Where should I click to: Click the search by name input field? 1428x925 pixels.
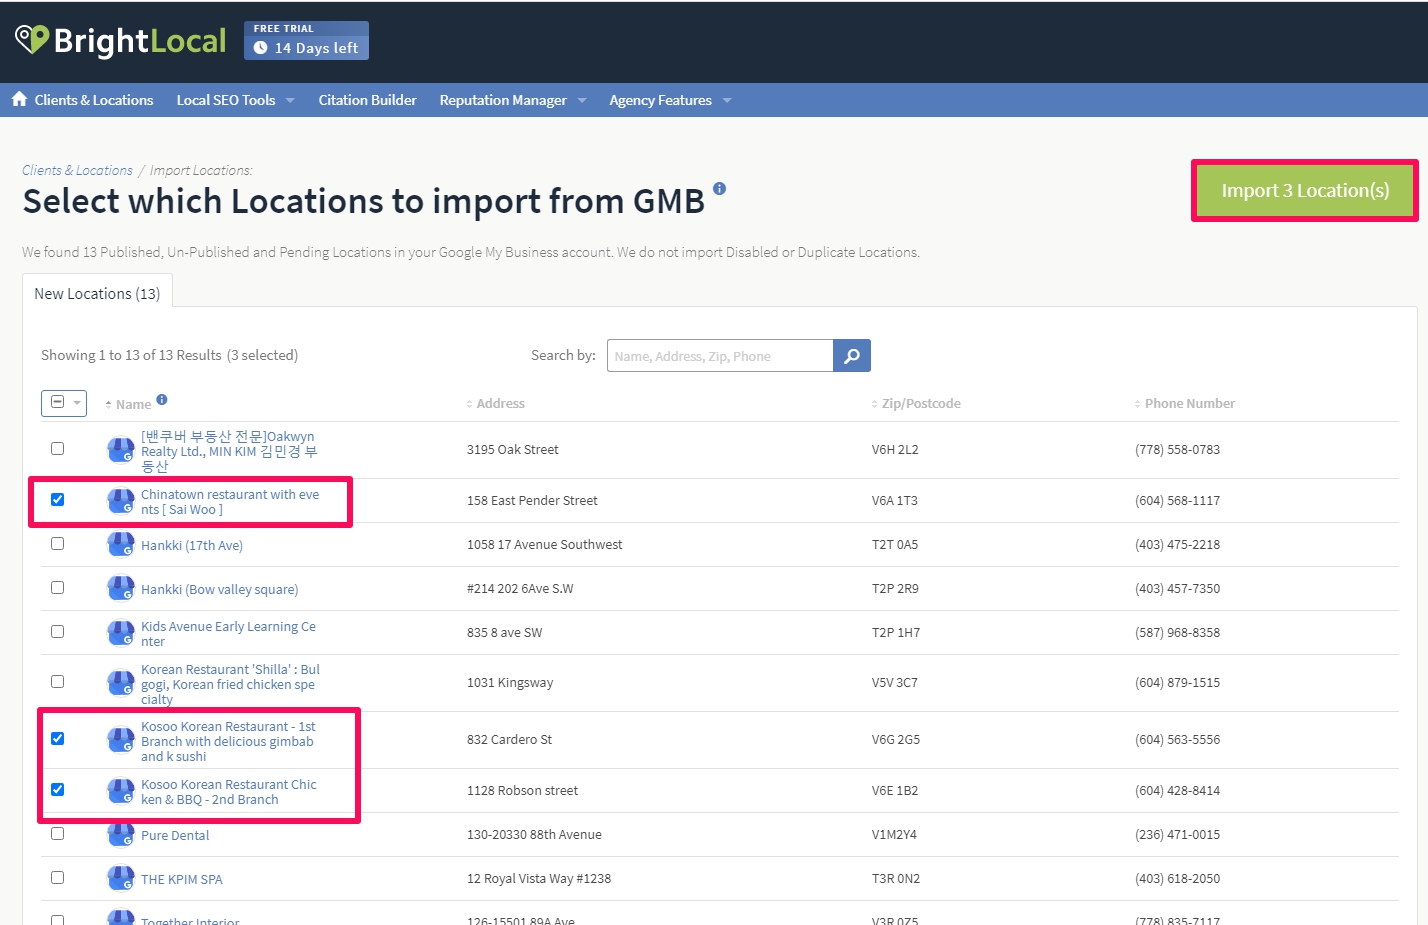click(720, 356)
